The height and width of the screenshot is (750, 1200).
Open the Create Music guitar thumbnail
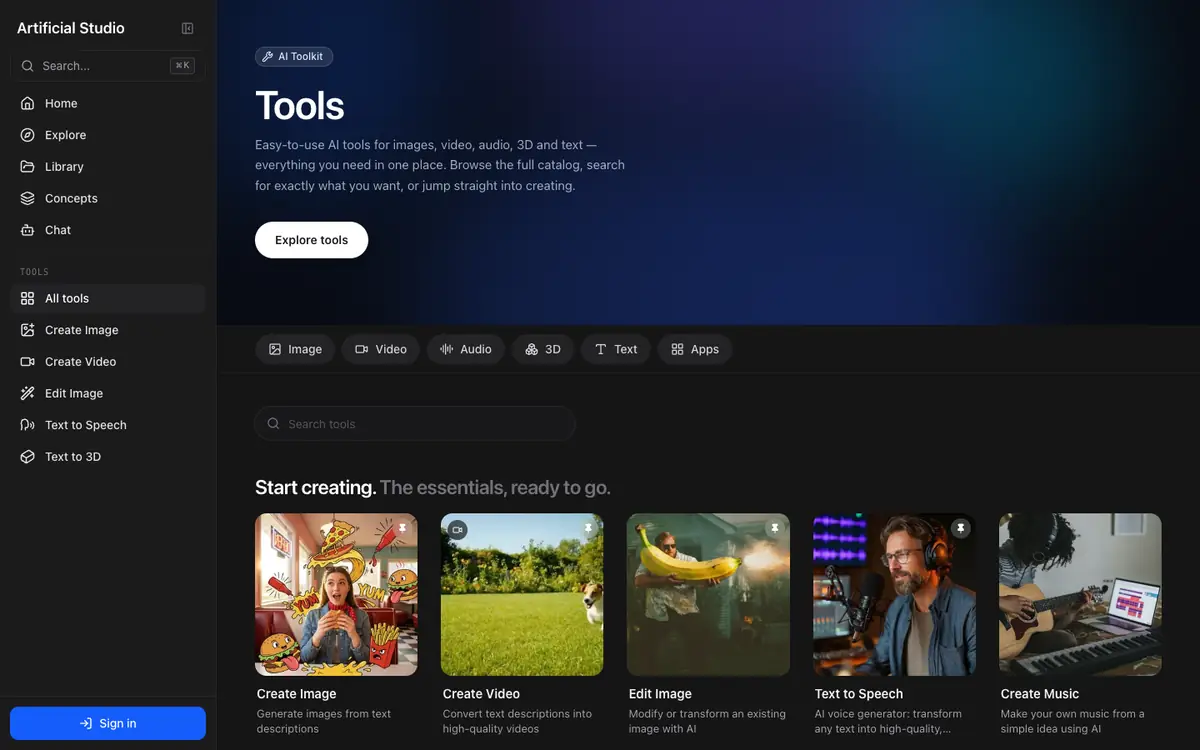(x=1080, y=594)
